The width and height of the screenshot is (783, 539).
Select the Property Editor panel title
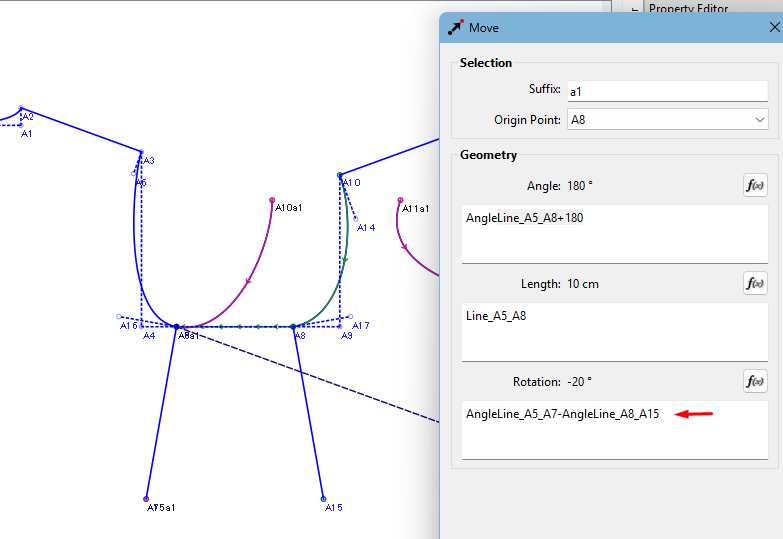point(688,8)
